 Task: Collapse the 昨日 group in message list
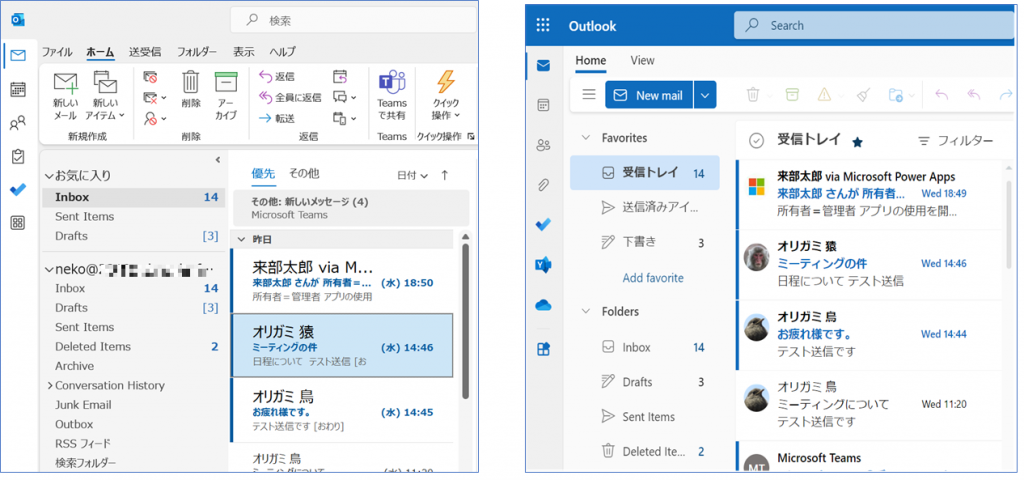point(242,240)
